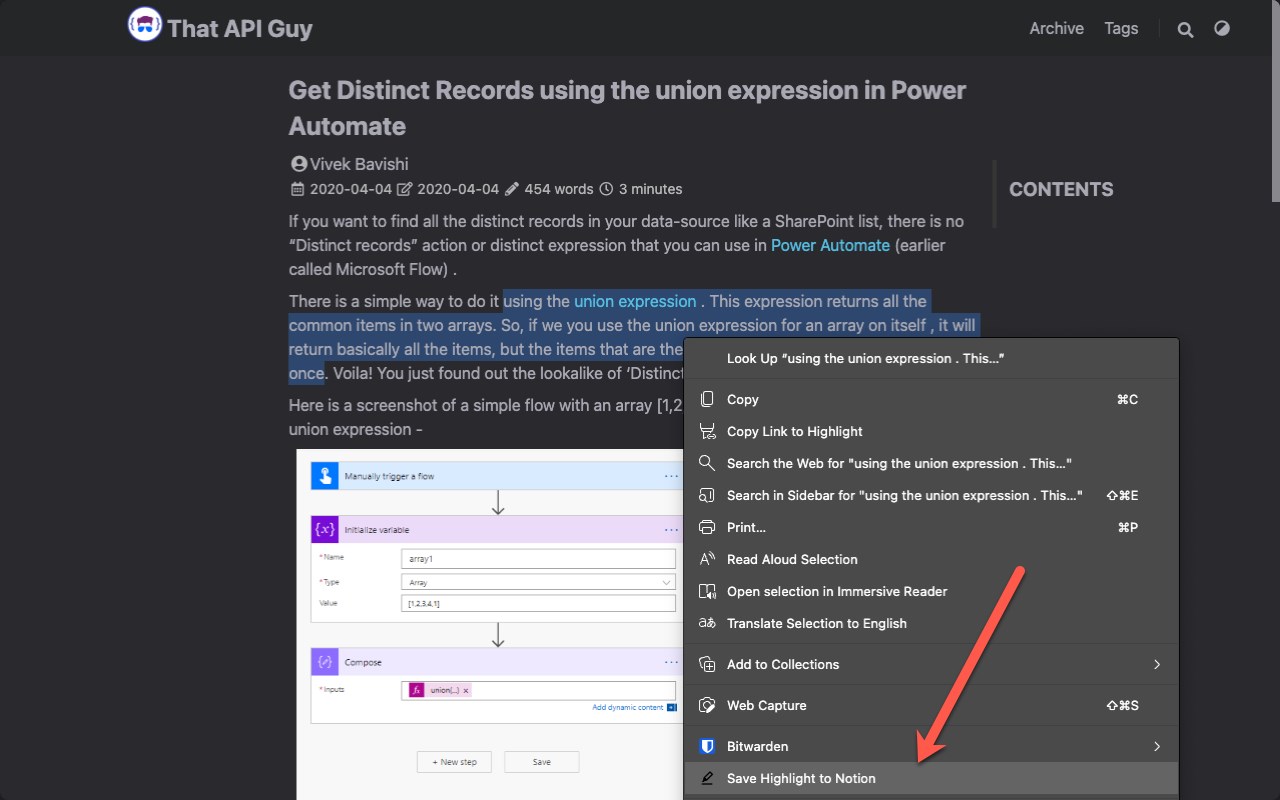
Task: Go to That API Guy home title
Action: (240, 28)
